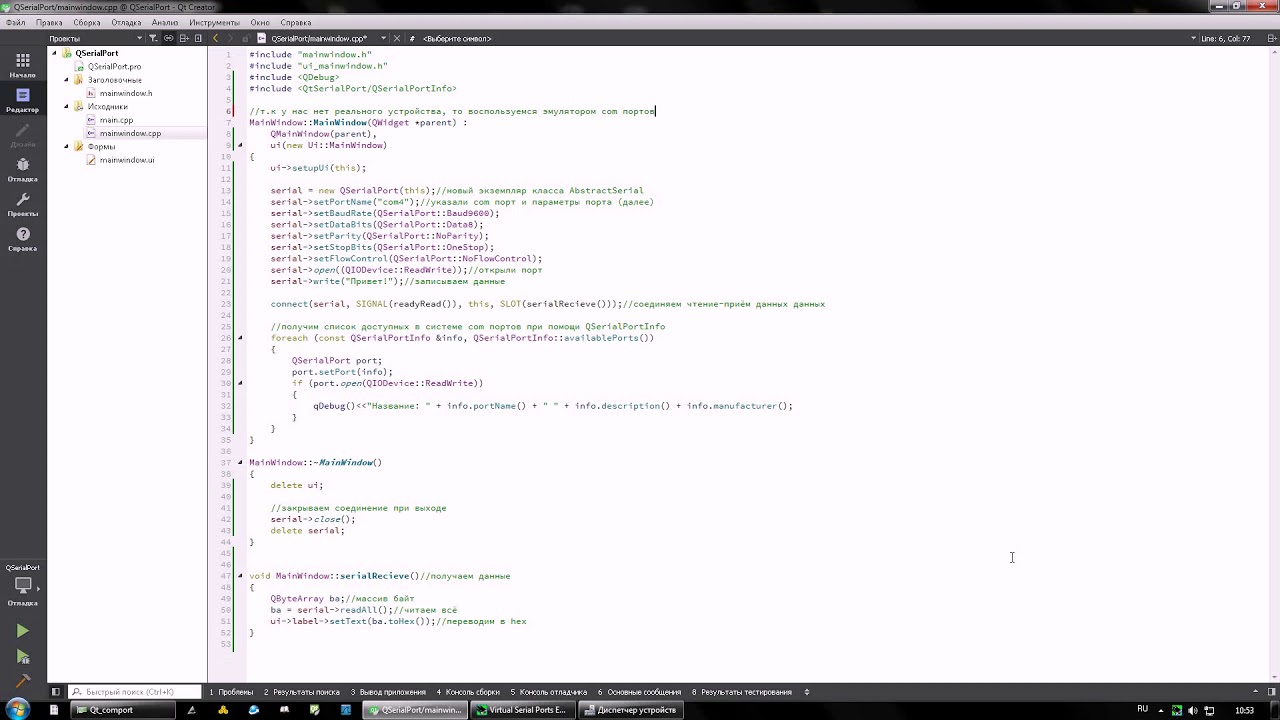Open the symbol selector Выберите символ
Viewport: 1280px width, 720px height.
pos(457,38)
